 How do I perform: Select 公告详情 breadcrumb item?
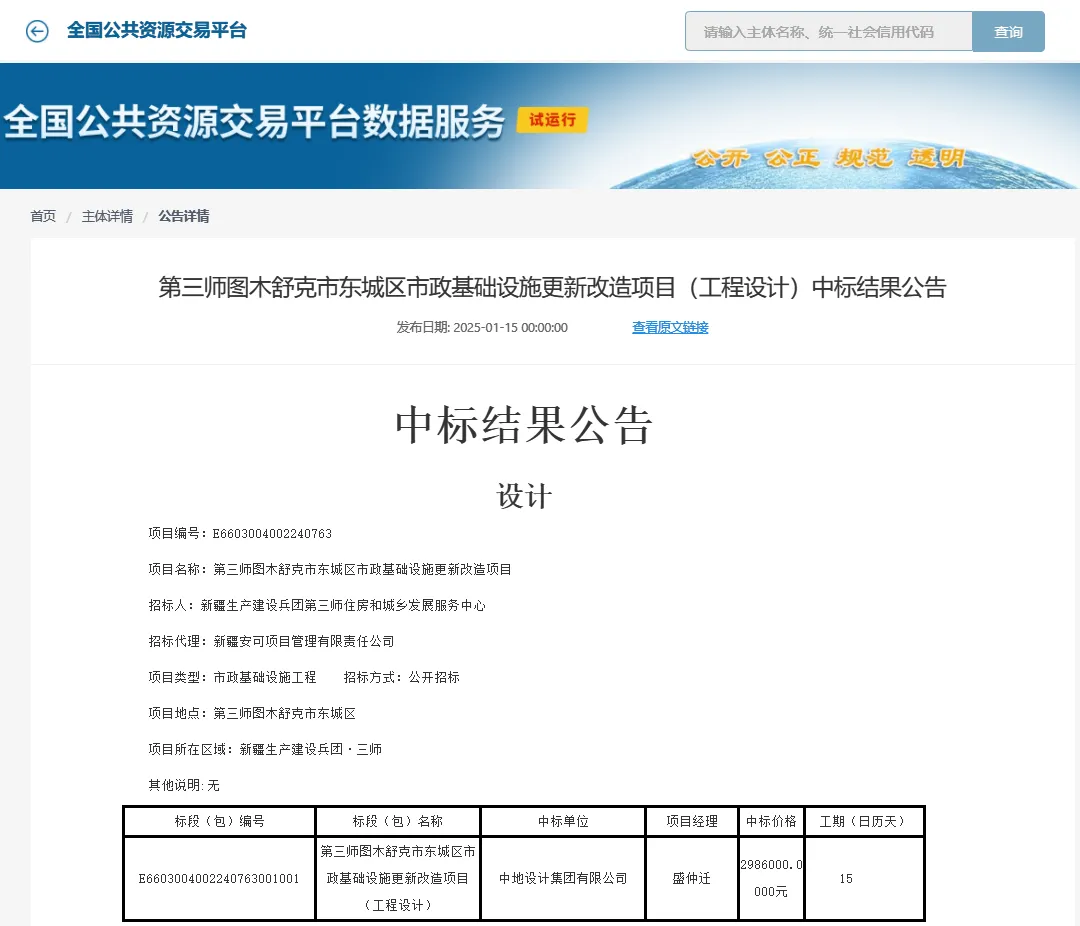pos(184,216)
